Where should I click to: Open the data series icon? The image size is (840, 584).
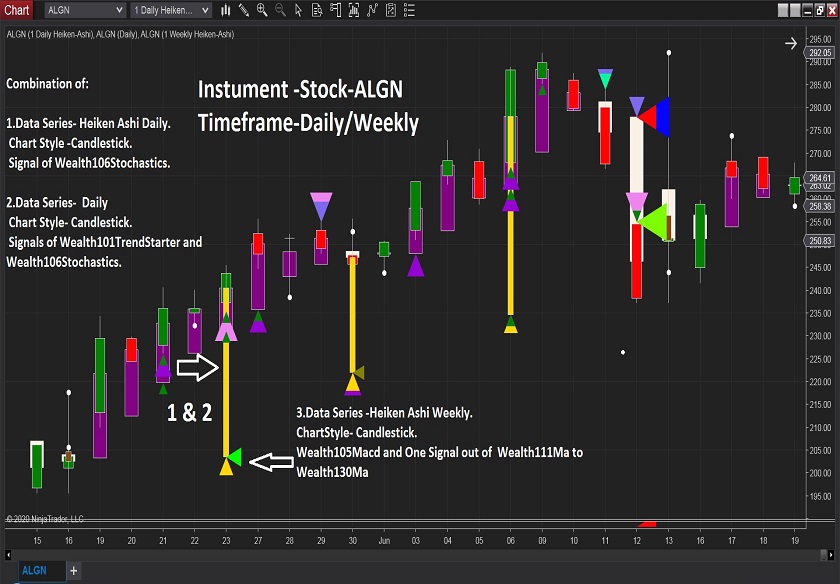pos(317,10)
